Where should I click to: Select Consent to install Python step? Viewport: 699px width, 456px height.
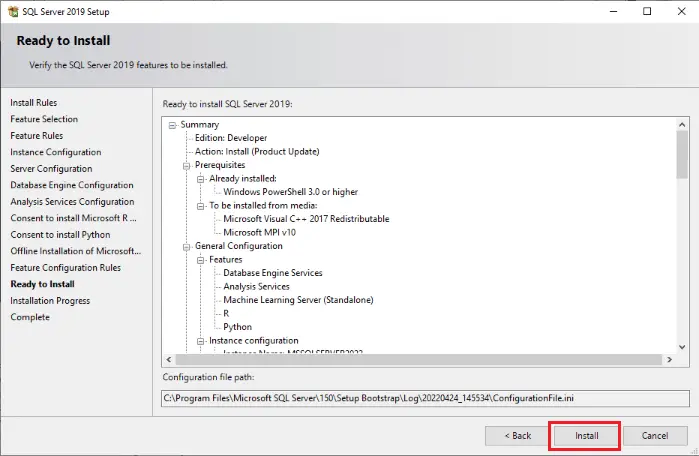coord(60,234)
